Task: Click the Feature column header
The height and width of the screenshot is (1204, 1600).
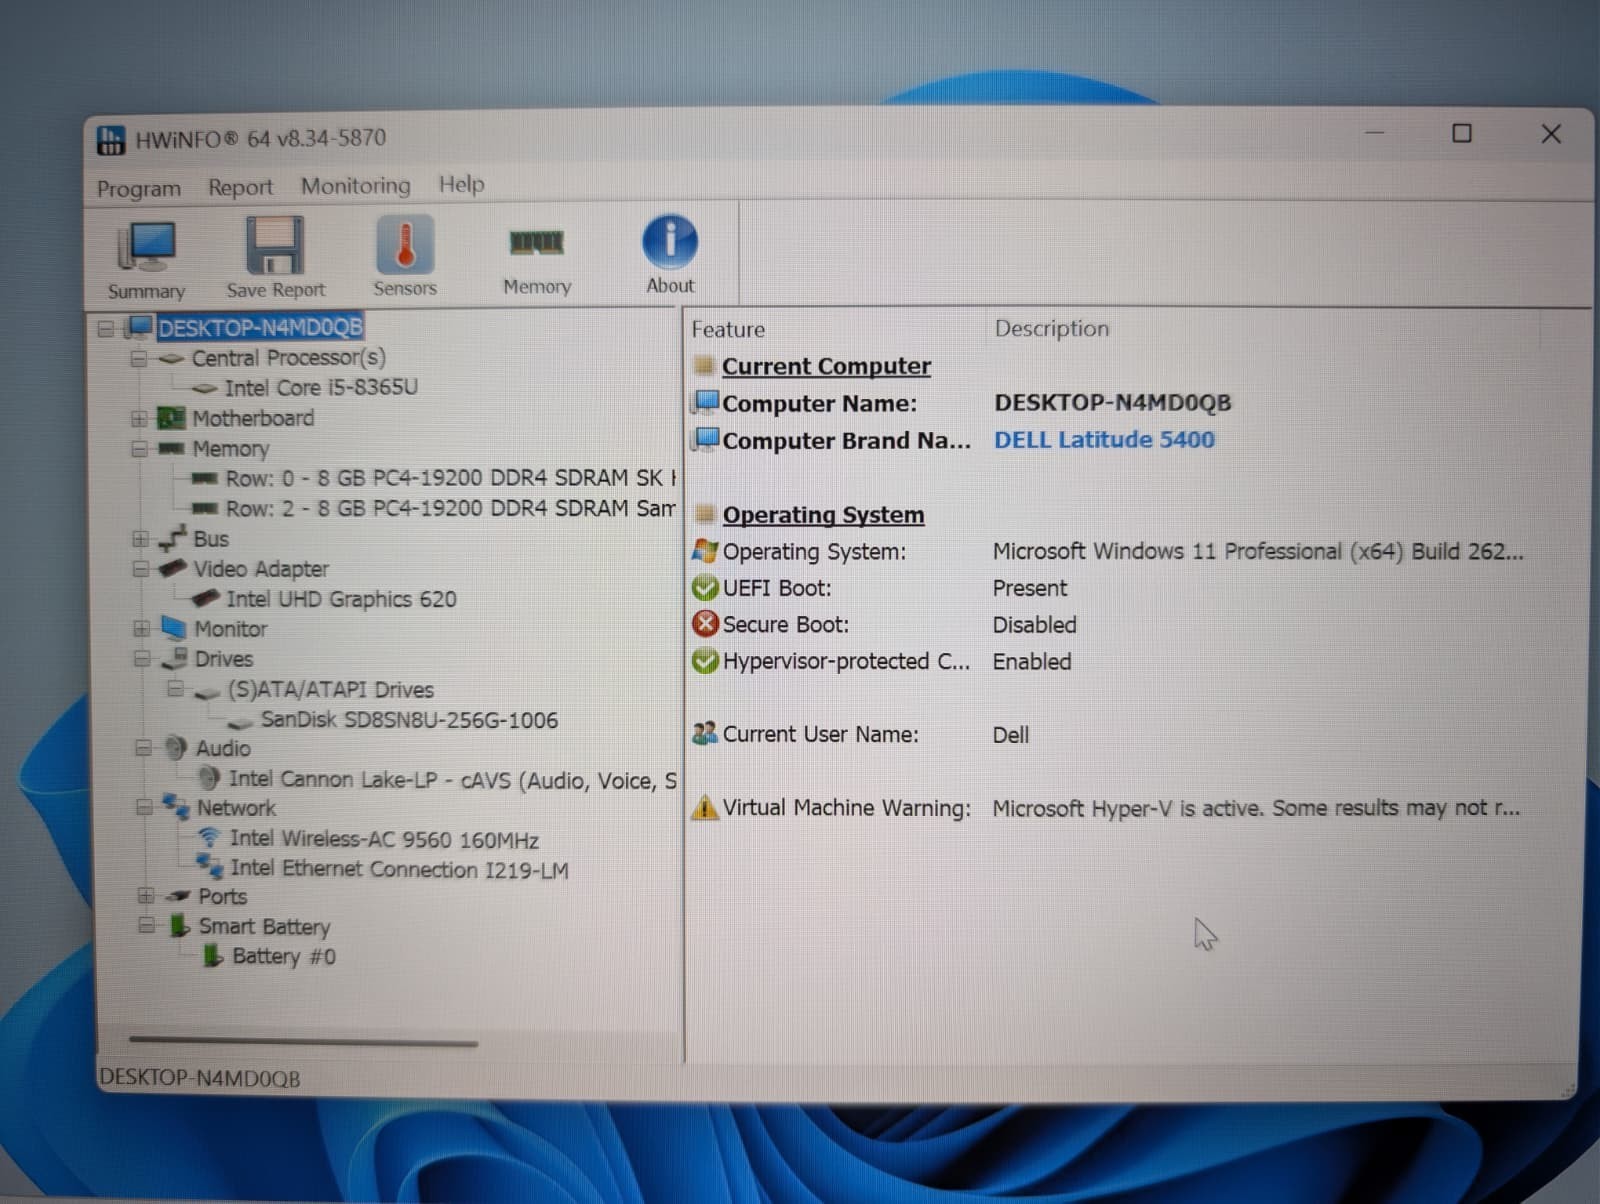Action: (x=728, y=329)
